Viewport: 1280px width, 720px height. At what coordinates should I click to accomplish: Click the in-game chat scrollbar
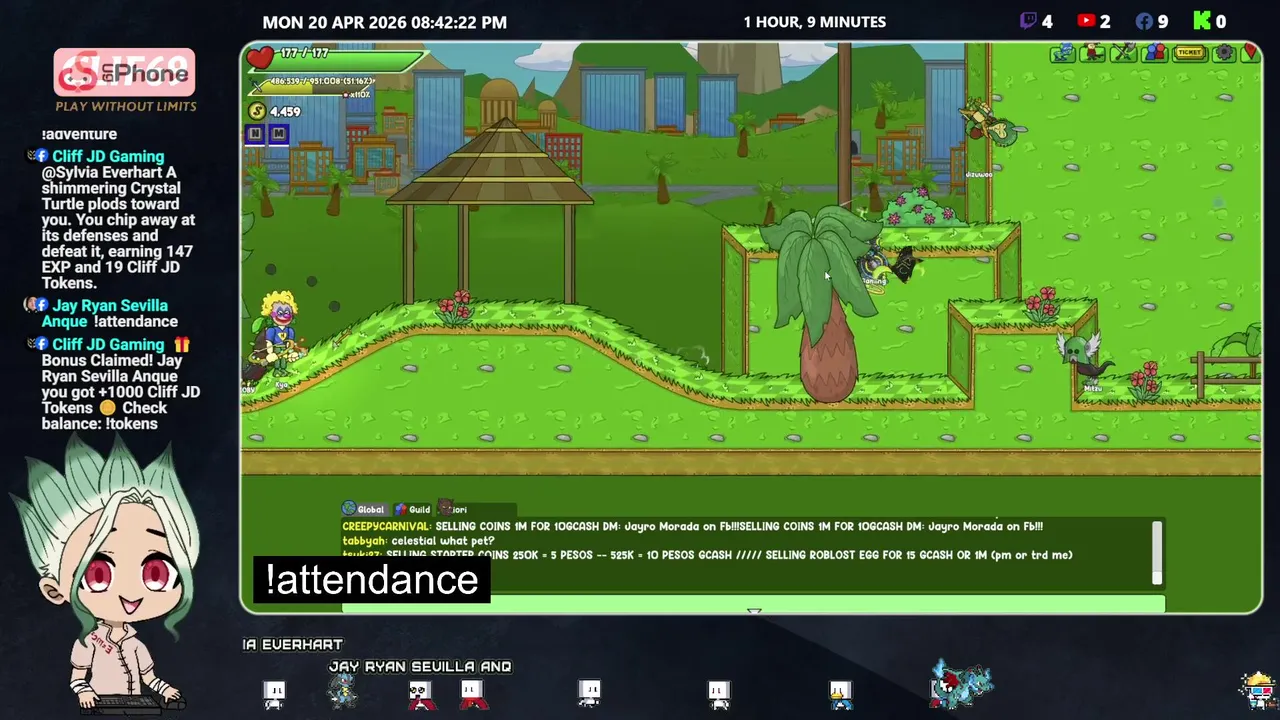(1157, 552)
